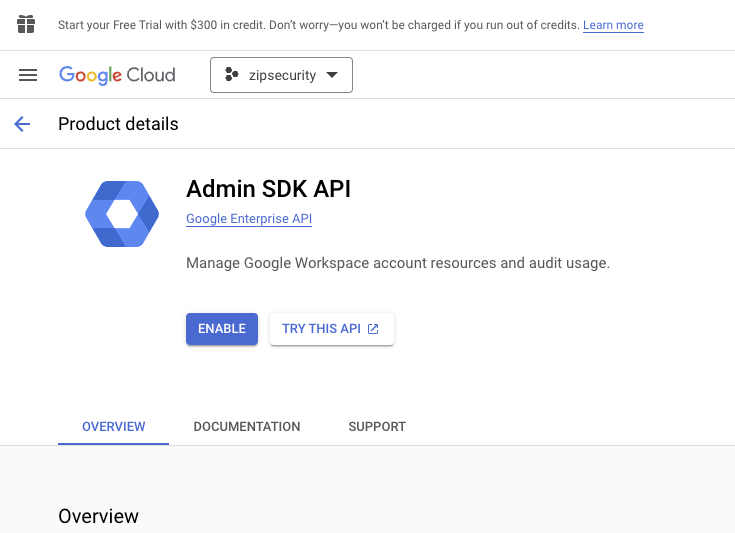Click the Manage Google Workspace description text

pyautogui.click(x=397, y=264)
